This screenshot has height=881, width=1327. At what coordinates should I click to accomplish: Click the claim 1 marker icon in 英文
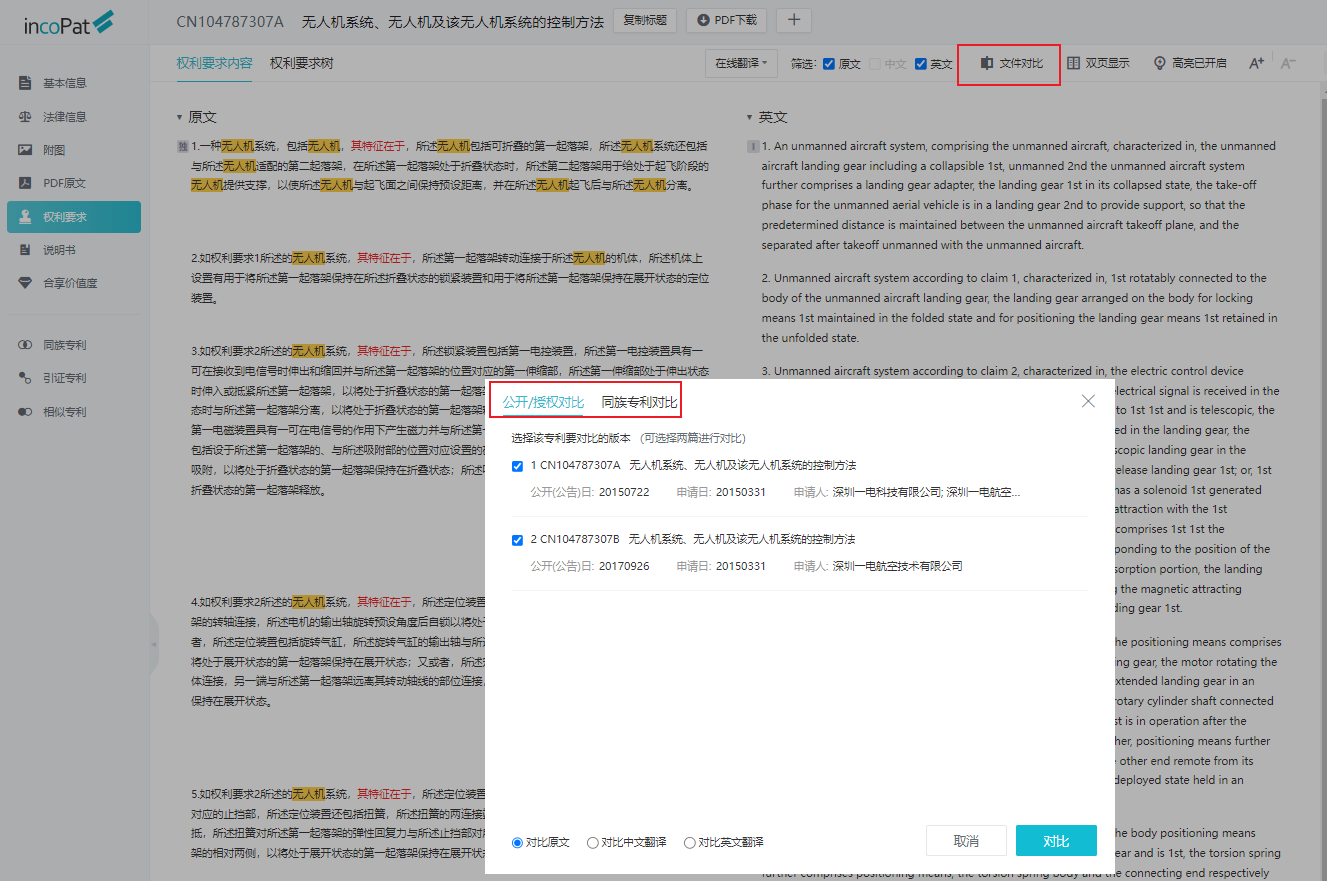tap(753, 146)
